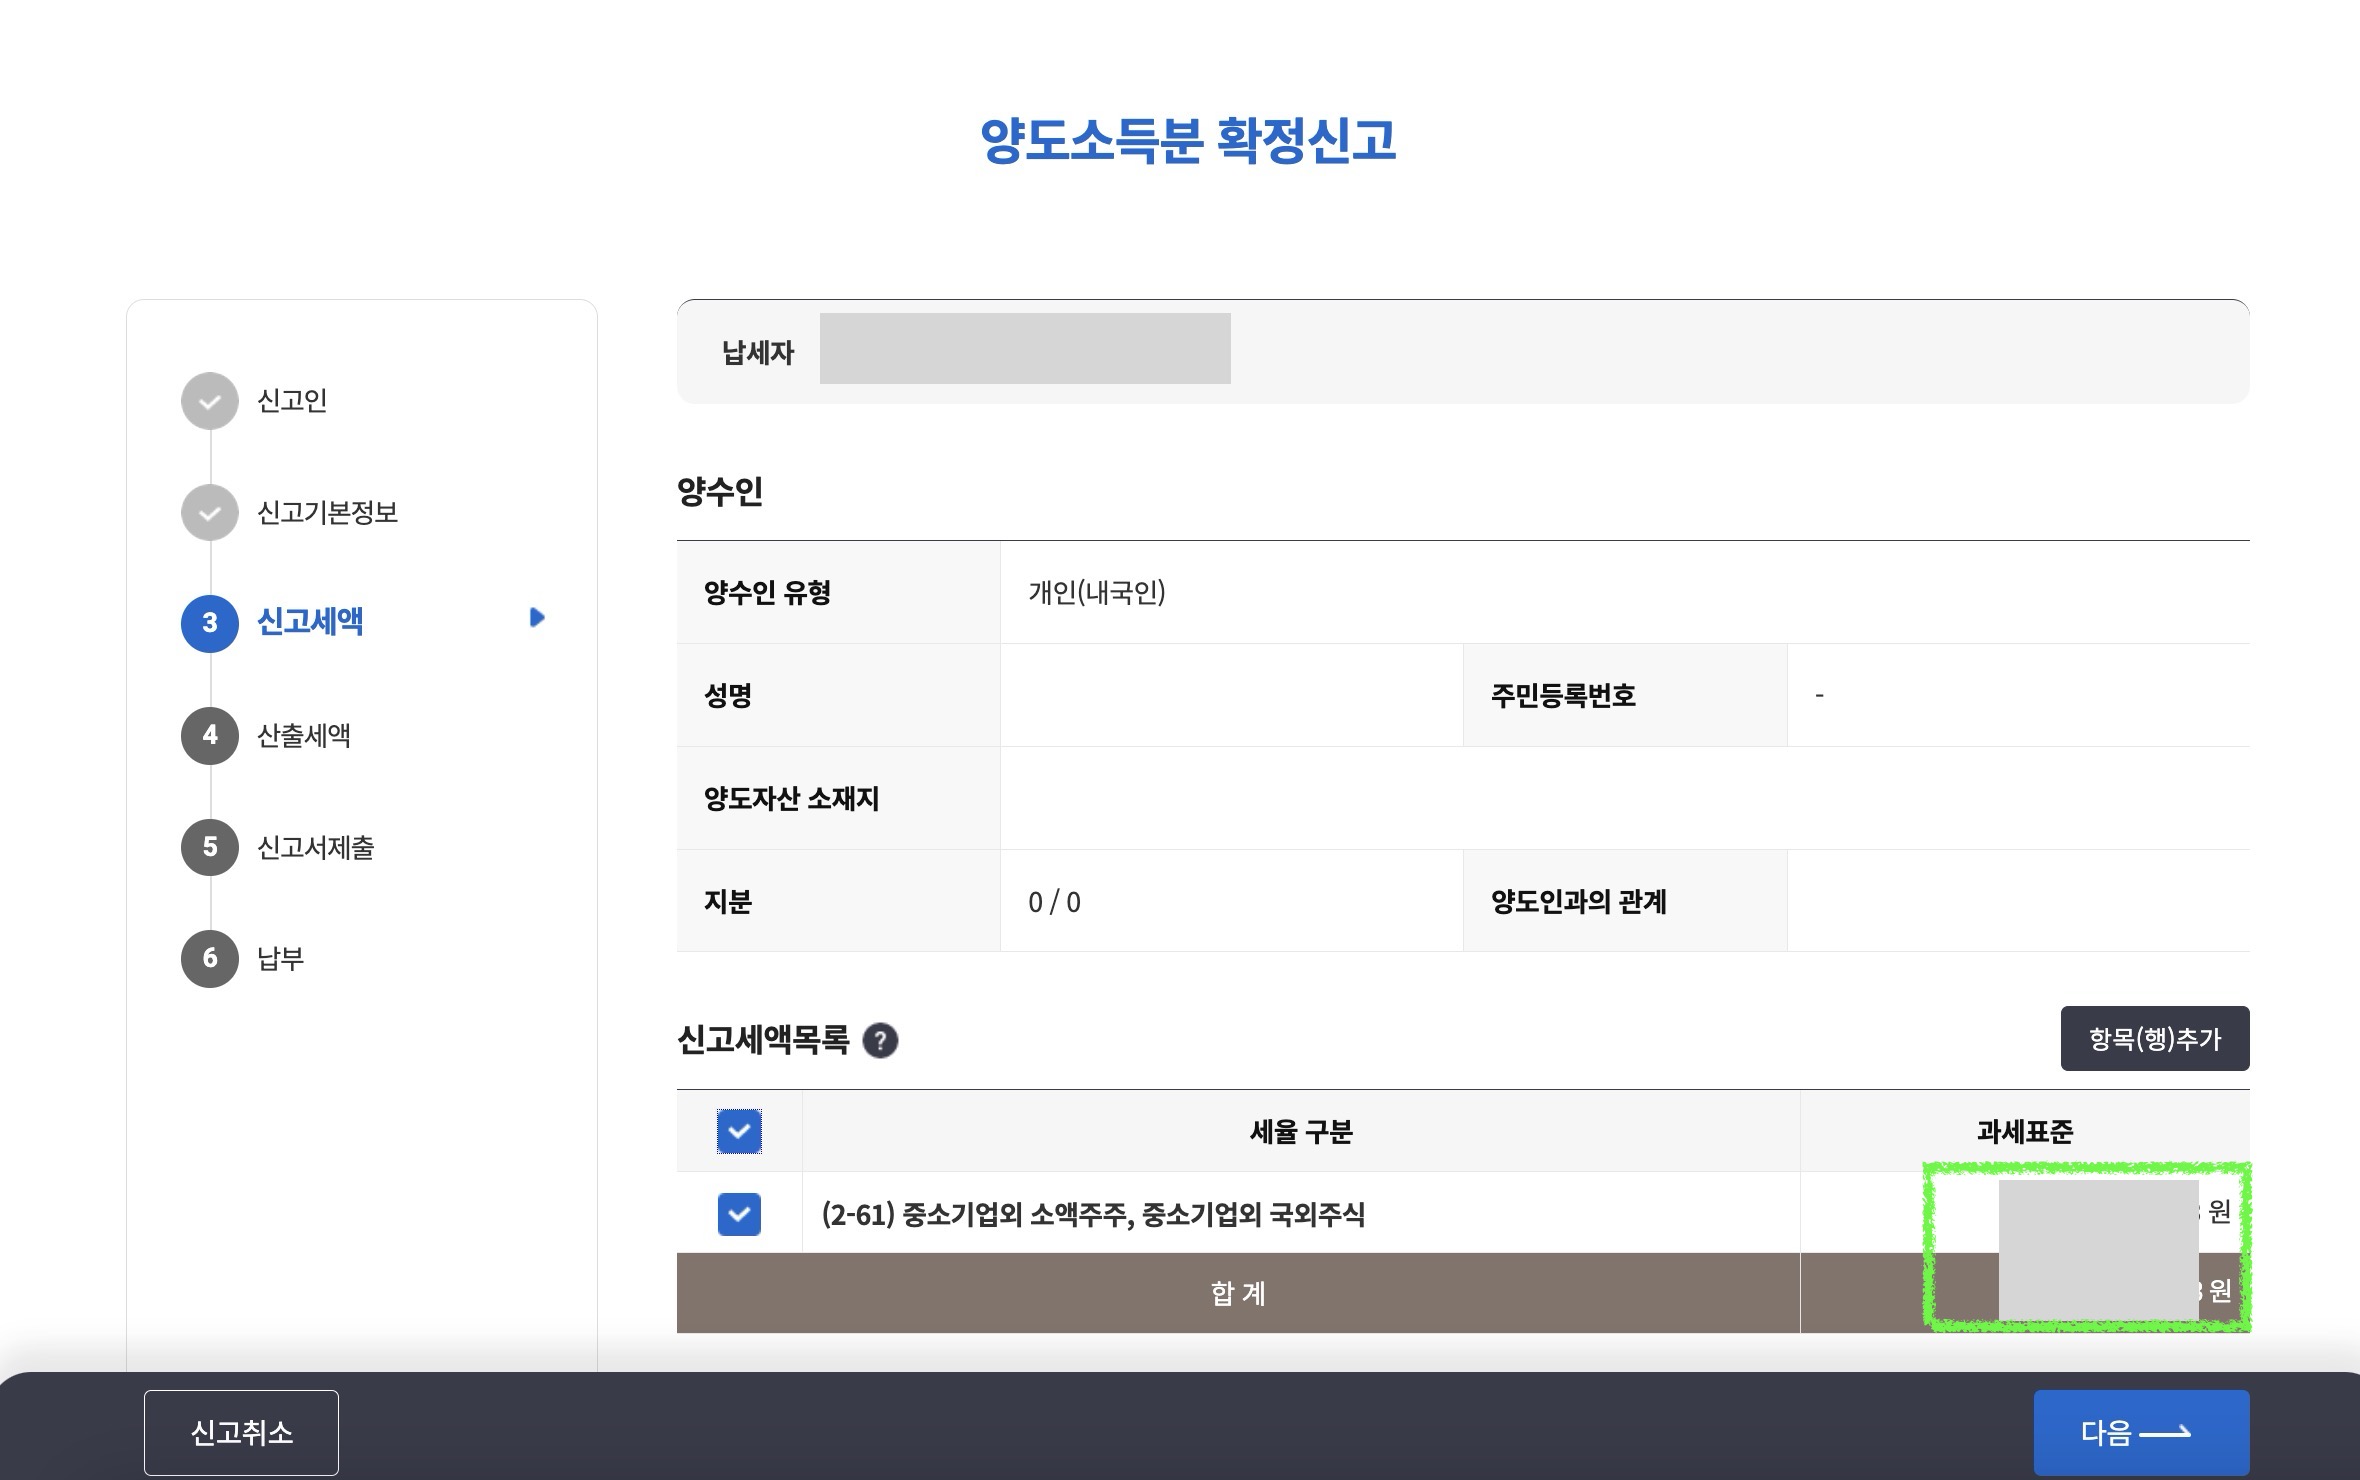Click the 신고기본정보 step check icon
Screen dimensions: 2360x1480
pos(210,513)
